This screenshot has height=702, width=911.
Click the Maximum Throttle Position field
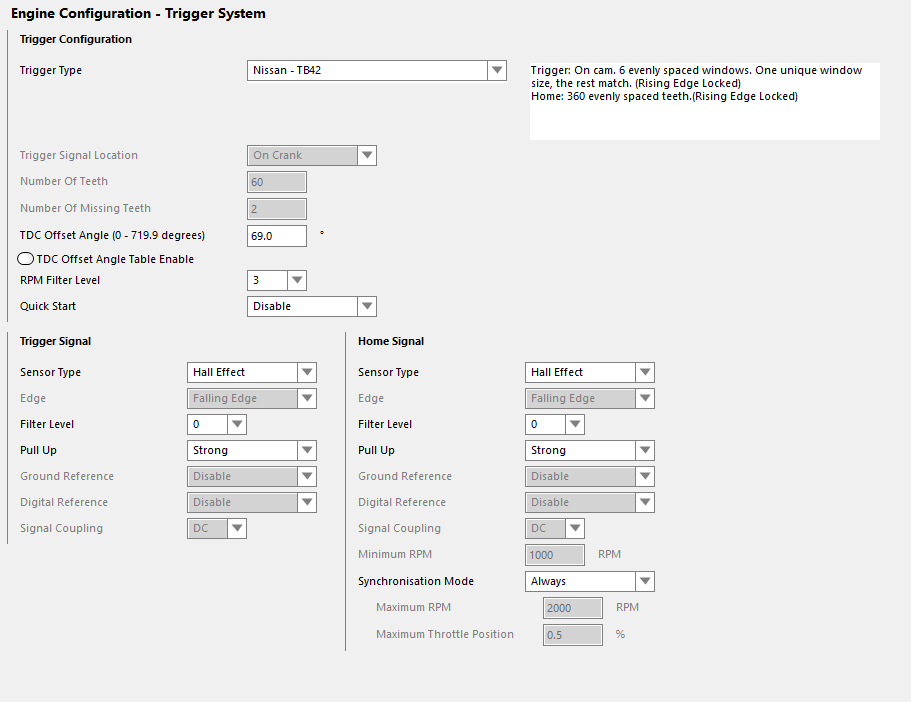point(573,635)
